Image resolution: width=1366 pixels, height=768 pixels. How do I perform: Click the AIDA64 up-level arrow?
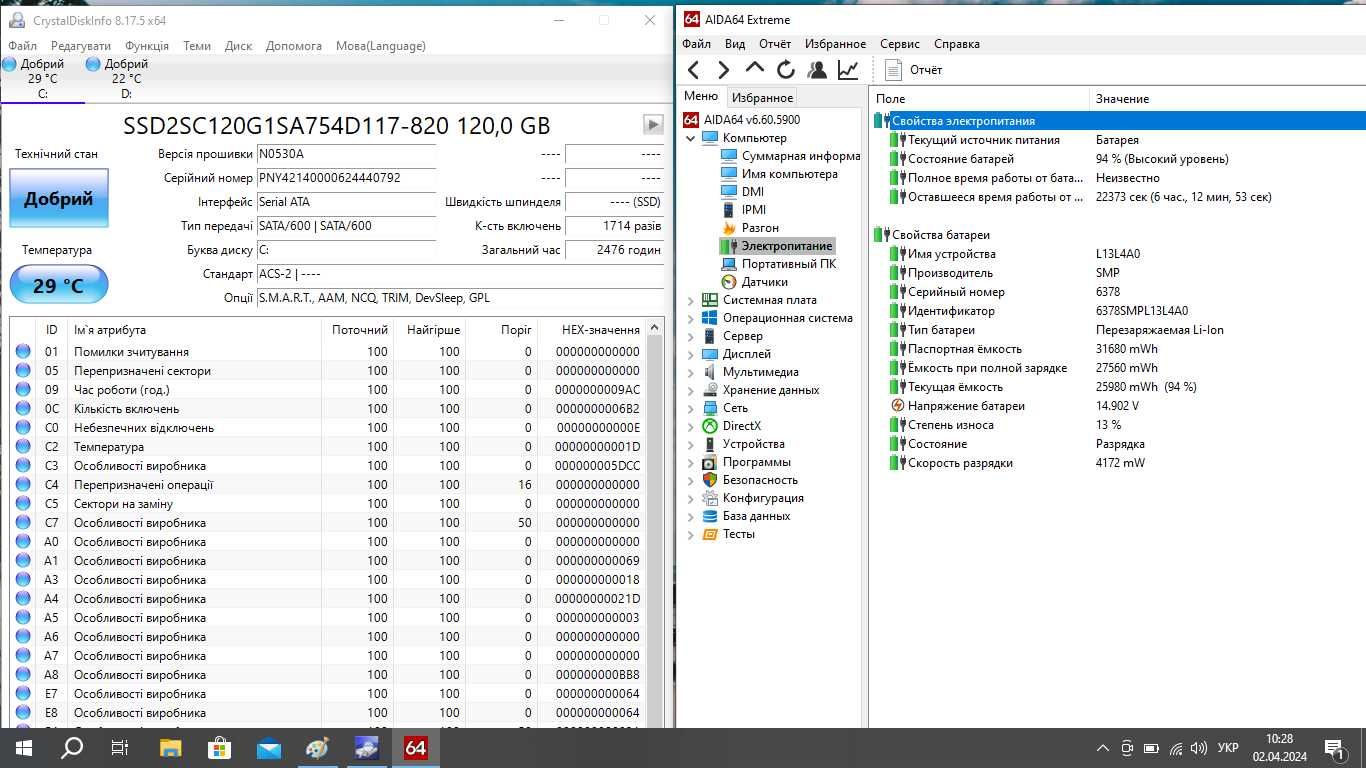click(x=755, y=68)
